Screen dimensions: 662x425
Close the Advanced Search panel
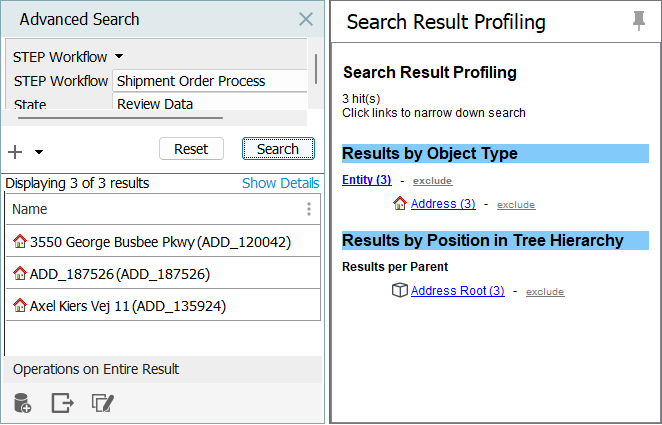click(x=306, y=19)
